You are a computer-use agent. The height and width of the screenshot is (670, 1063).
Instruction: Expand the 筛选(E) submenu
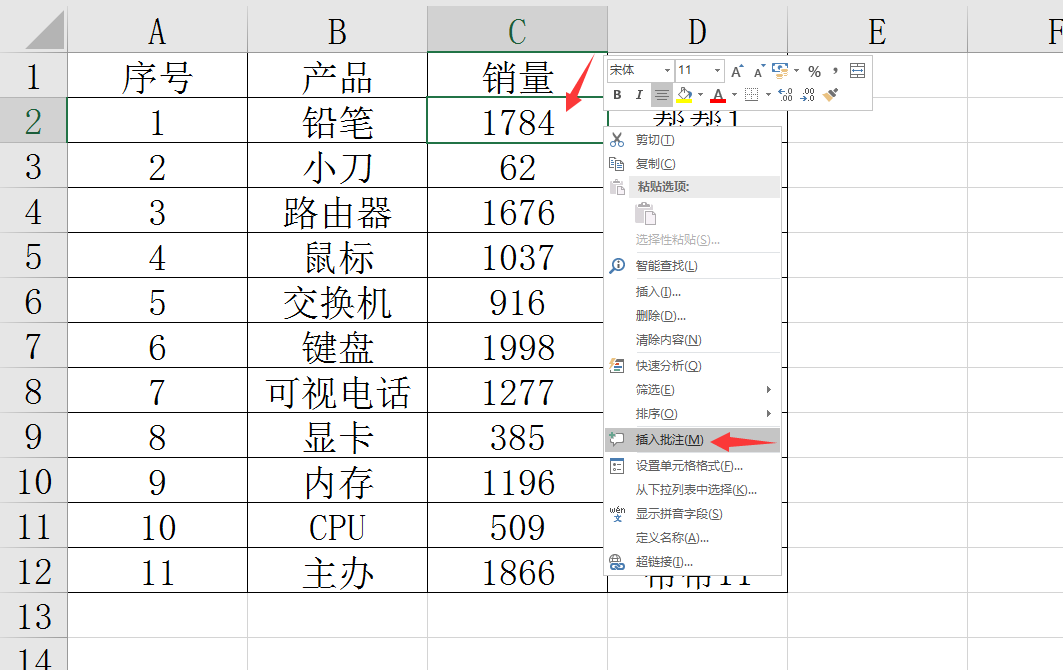coord(692,389)
